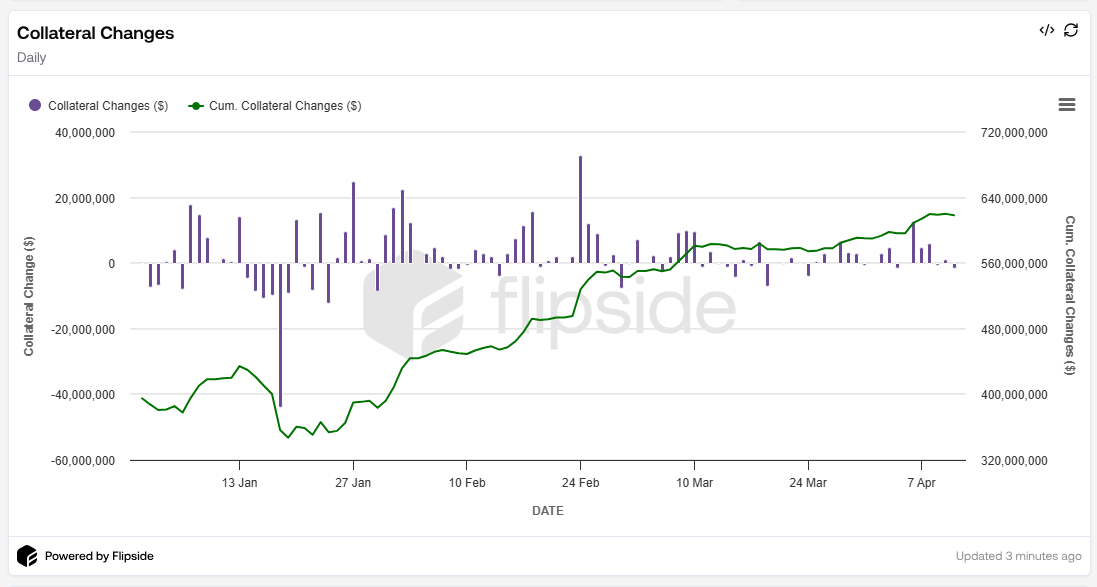The height and width of the screenshot is (587, 1097).
Task: Click the 720,000,000 right axis label
Action: click(1012, 133)
